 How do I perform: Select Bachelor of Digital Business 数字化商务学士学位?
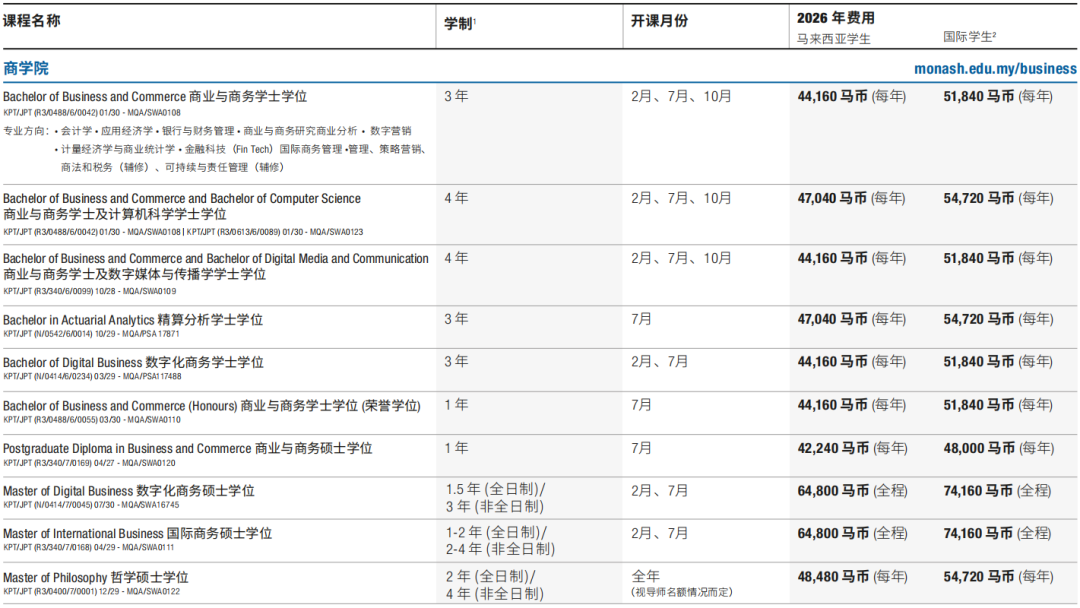pos(133,362)
